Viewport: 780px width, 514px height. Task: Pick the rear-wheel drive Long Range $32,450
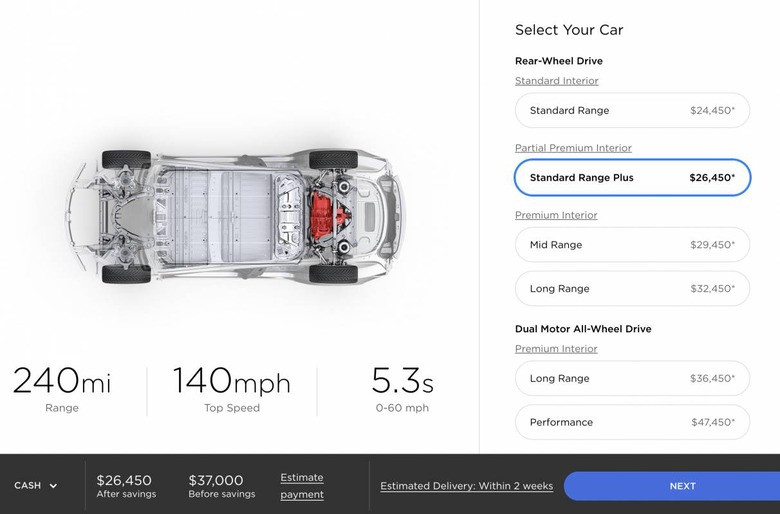(632, 289)
